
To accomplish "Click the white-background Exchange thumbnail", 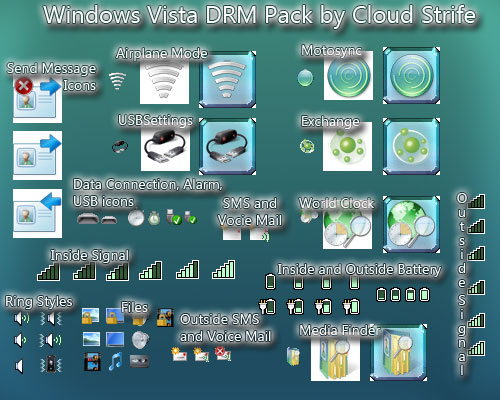I will click(347, 146).
